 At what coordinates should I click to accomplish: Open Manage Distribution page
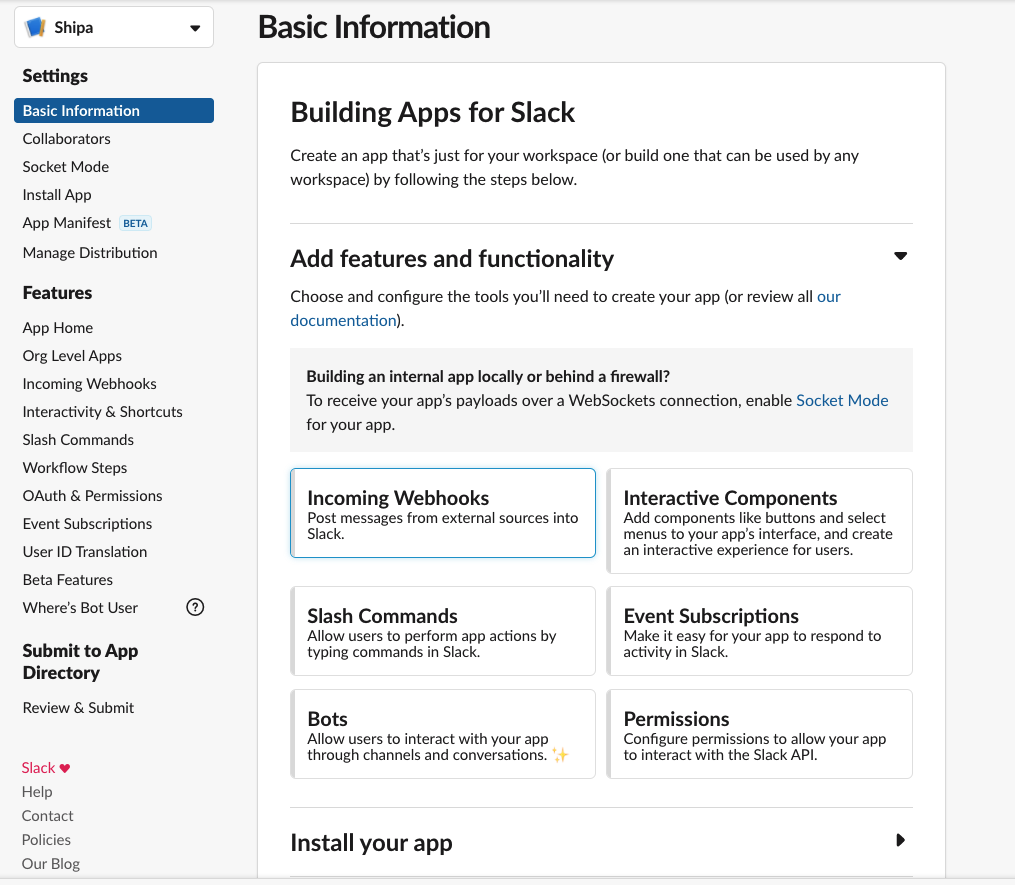tap(90, 252)
